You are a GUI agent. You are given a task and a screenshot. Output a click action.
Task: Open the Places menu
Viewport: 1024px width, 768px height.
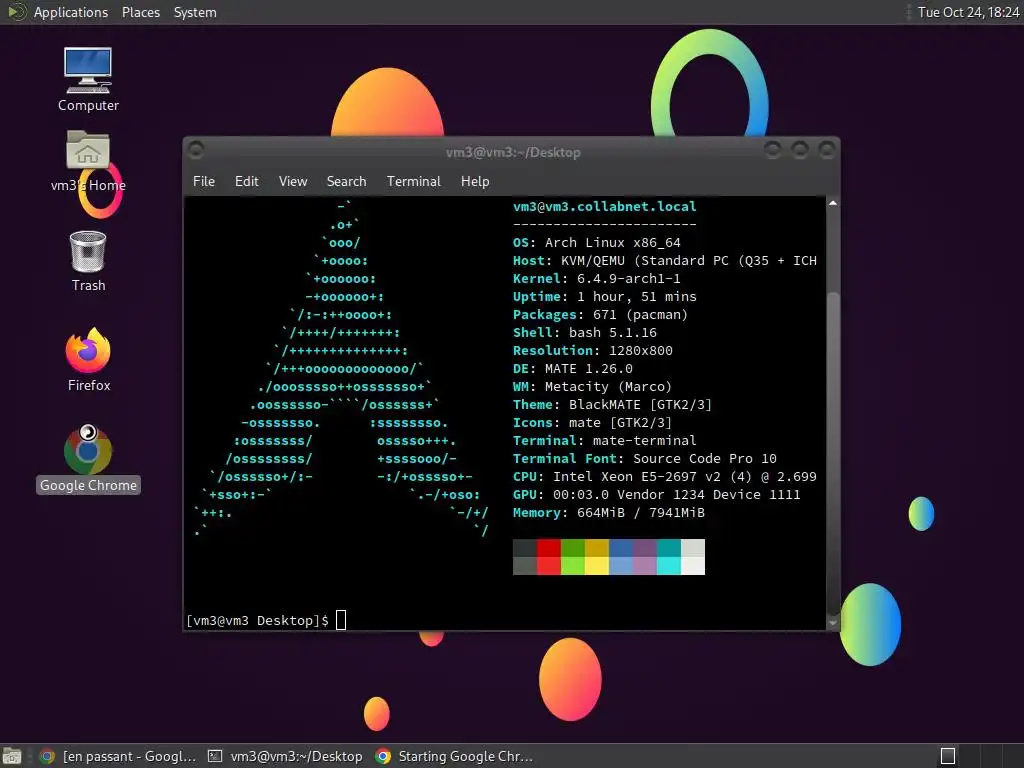[x=141, y=12]
